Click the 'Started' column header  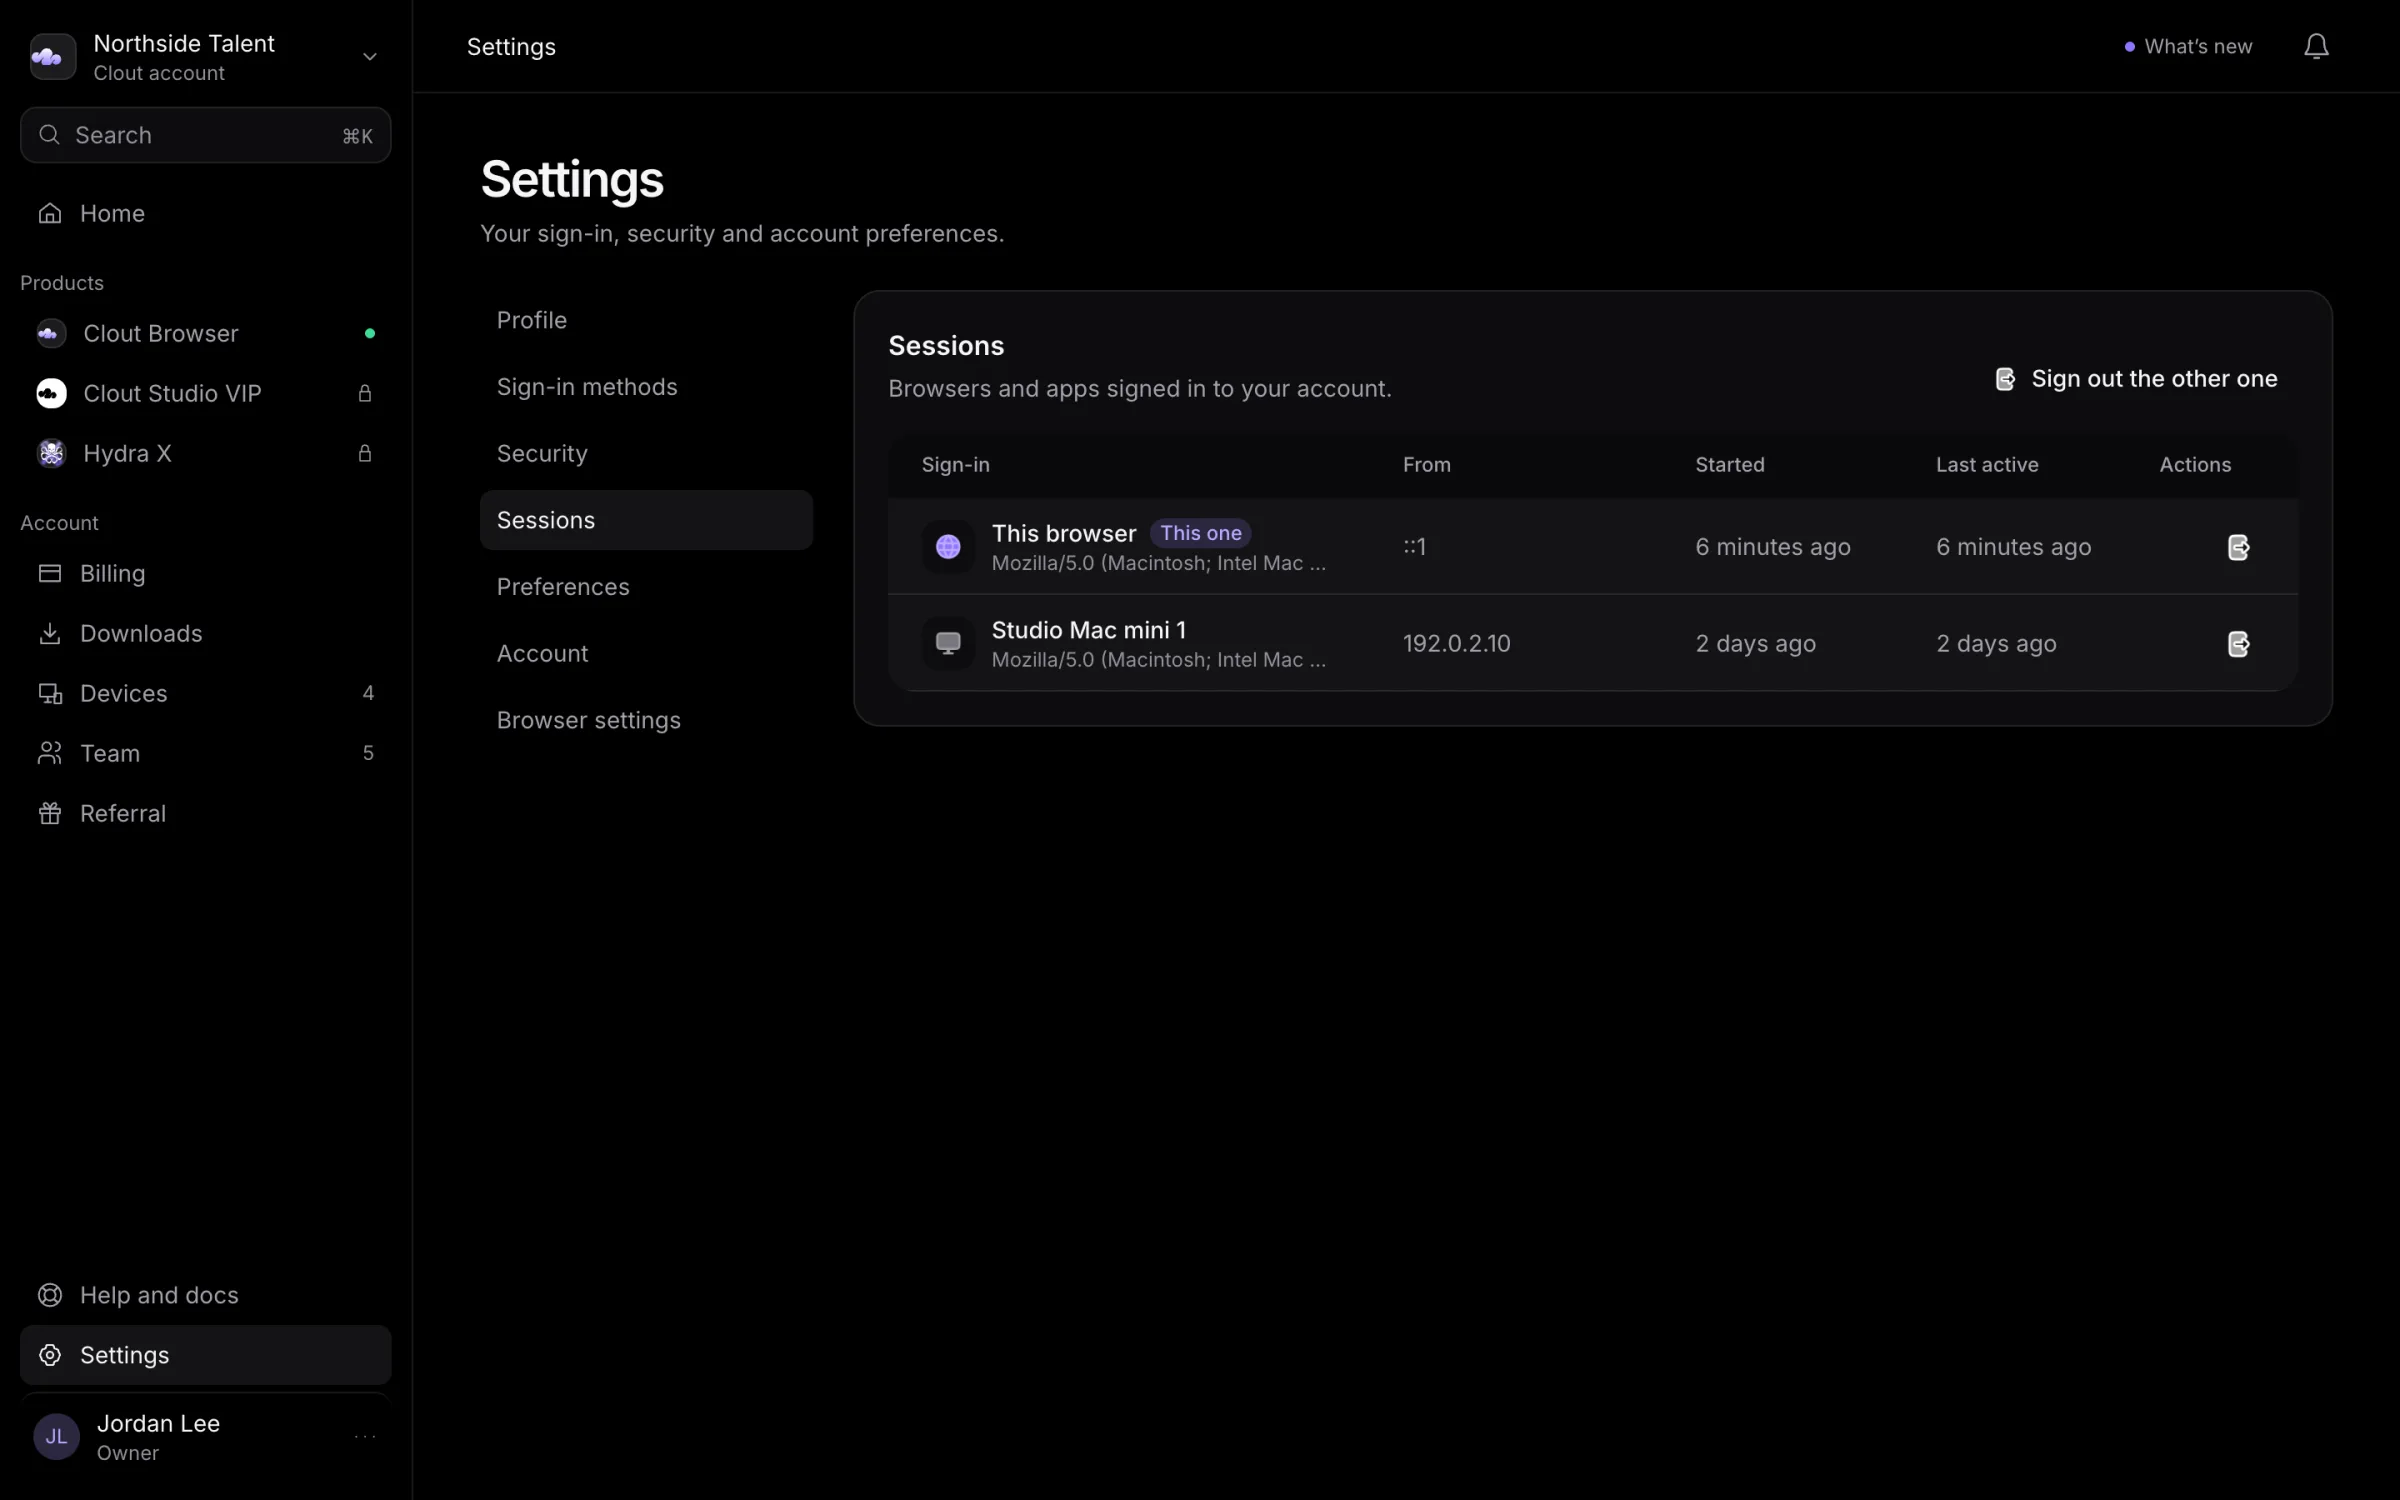click(x=1729, y=464)
